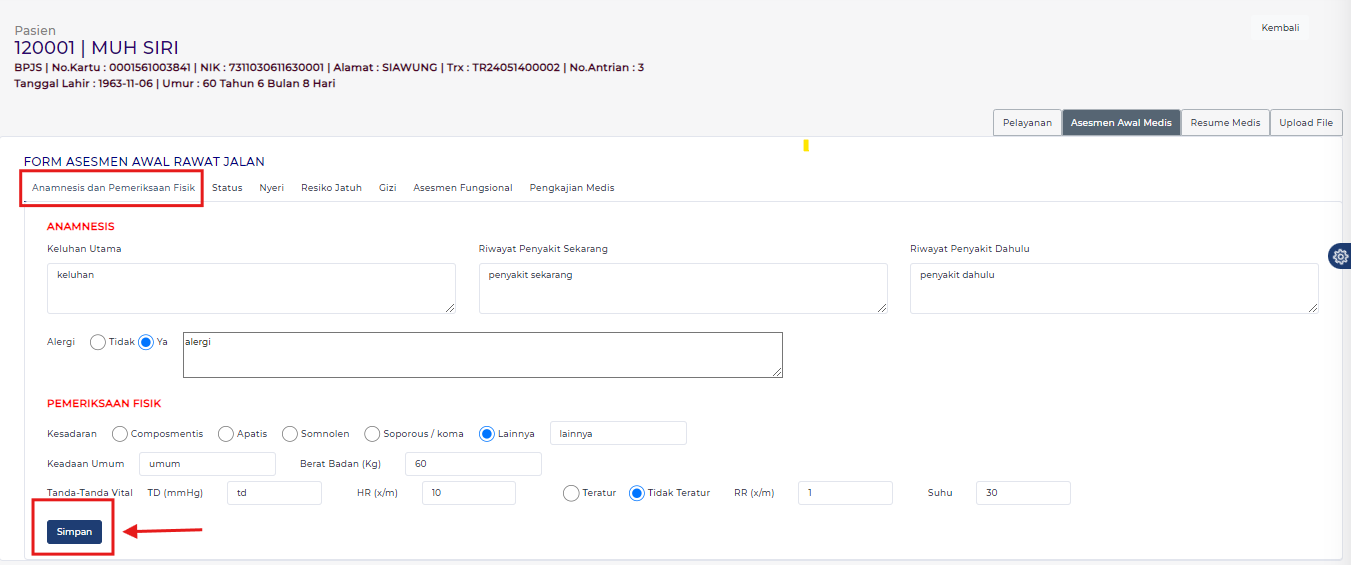Switch to Resiko Jatuh section
Viewport: 1351px width, 565px height.
pyautogui.click(x=331, y=188)
